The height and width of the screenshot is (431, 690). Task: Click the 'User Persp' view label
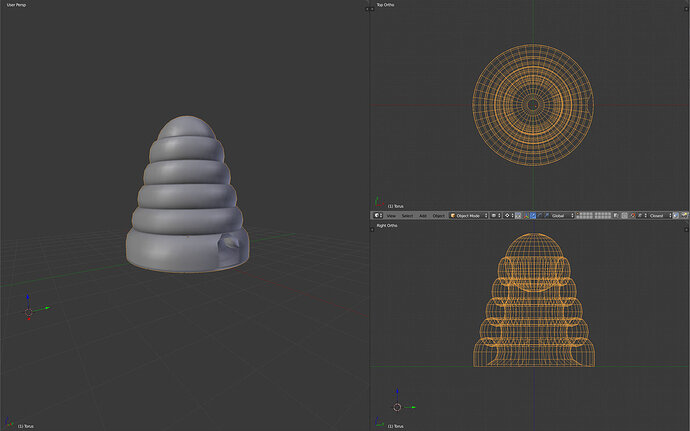pos(16,5)
